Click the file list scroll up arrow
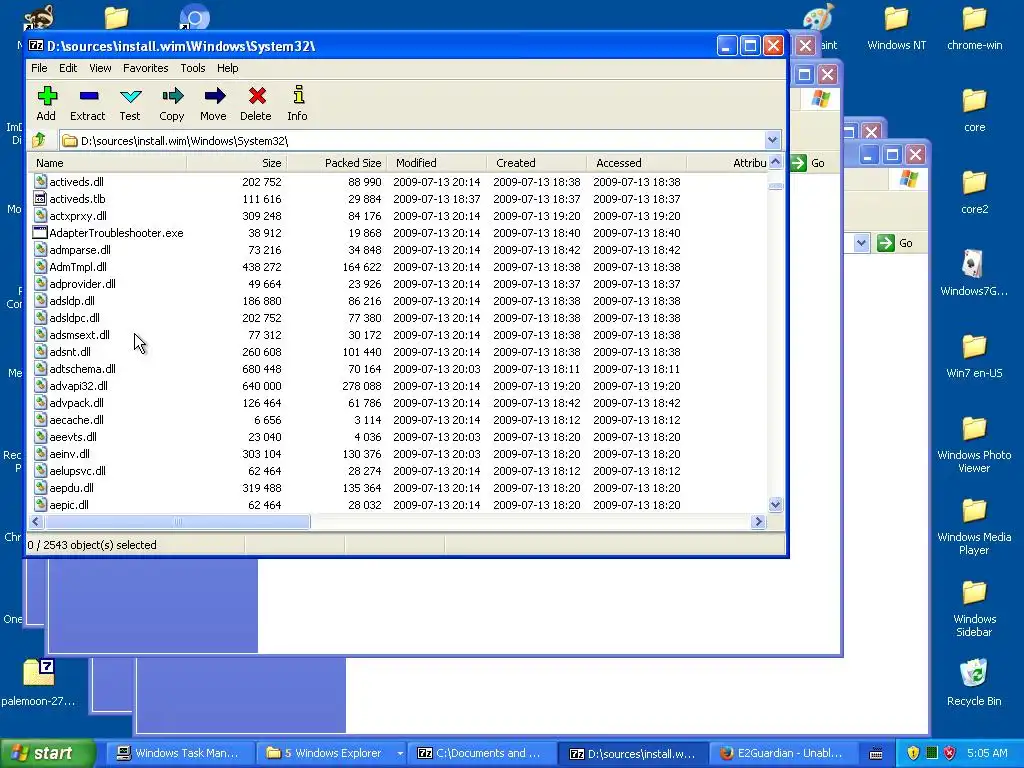The image size is (1024, 768). point(775,163)
